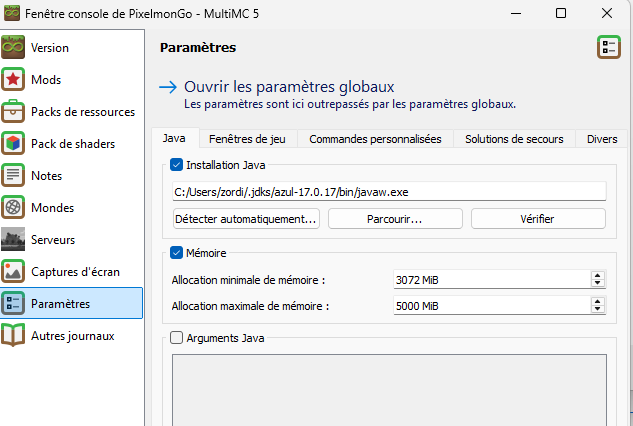The width and height of the screenshot is (633, 426).
Task: Toggle the Mémoire checkbox
Action: pyautogui.click(x=177, y=254)
